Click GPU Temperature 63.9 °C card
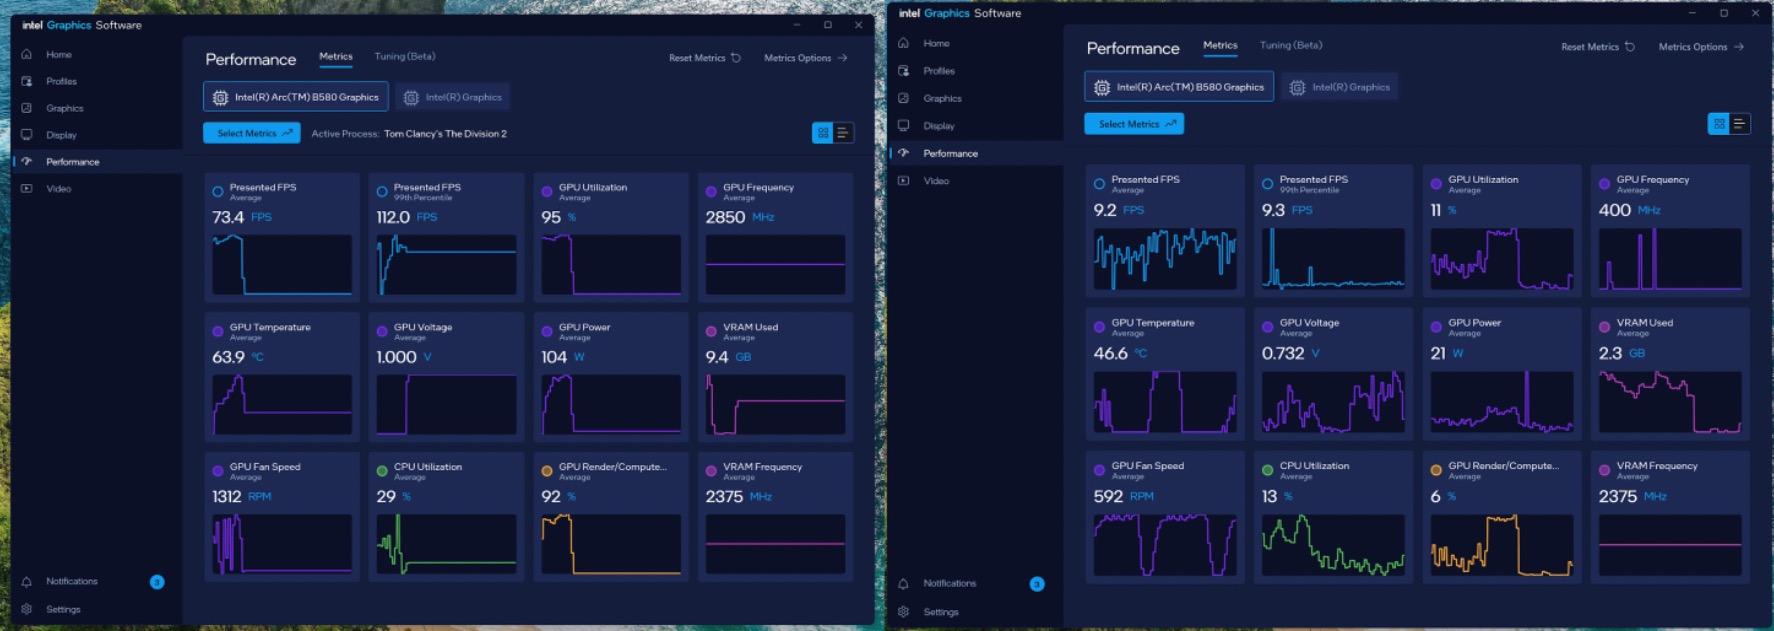 [x=282, y=377]
